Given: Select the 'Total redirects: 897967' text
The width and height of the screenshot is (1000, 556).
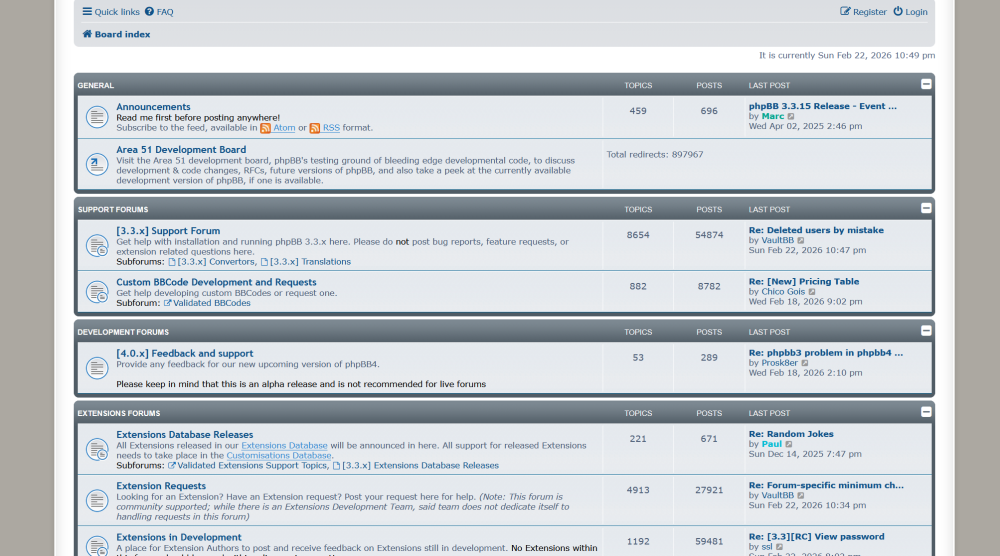Looking at the screenshot, I should 655,154.
